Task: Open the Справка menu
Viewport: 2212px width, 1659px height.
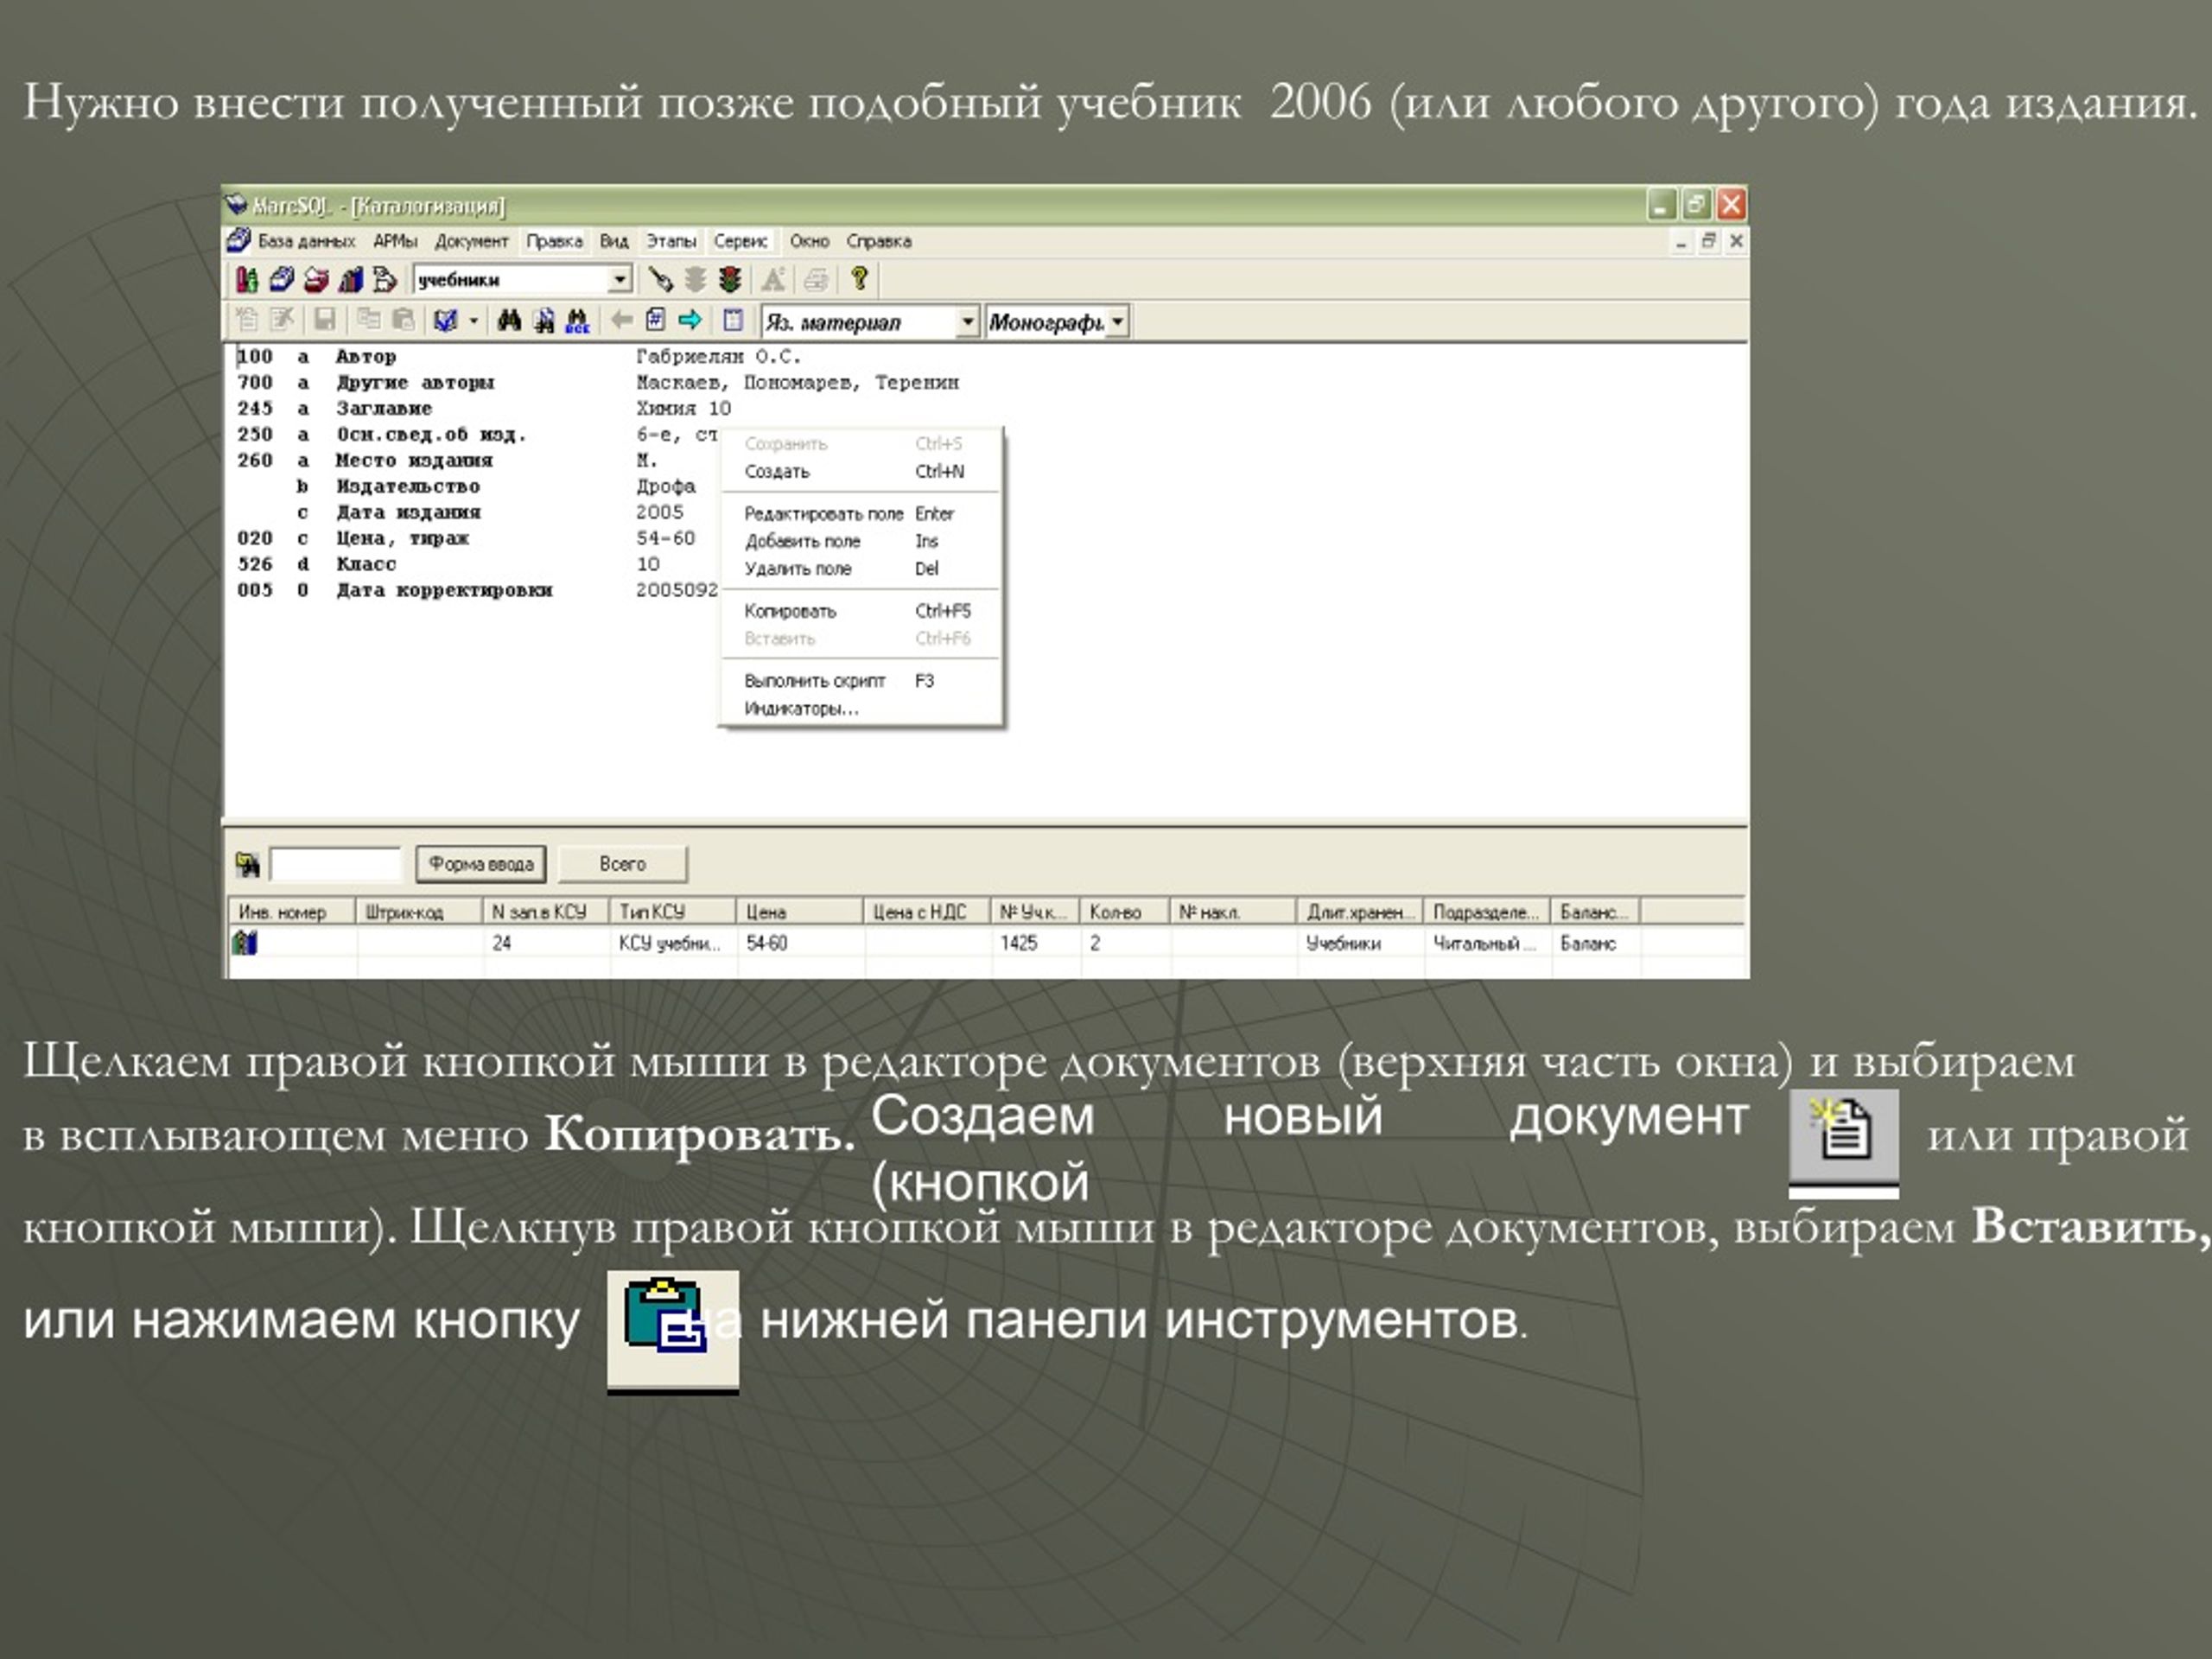Action: tap(878, 241)
